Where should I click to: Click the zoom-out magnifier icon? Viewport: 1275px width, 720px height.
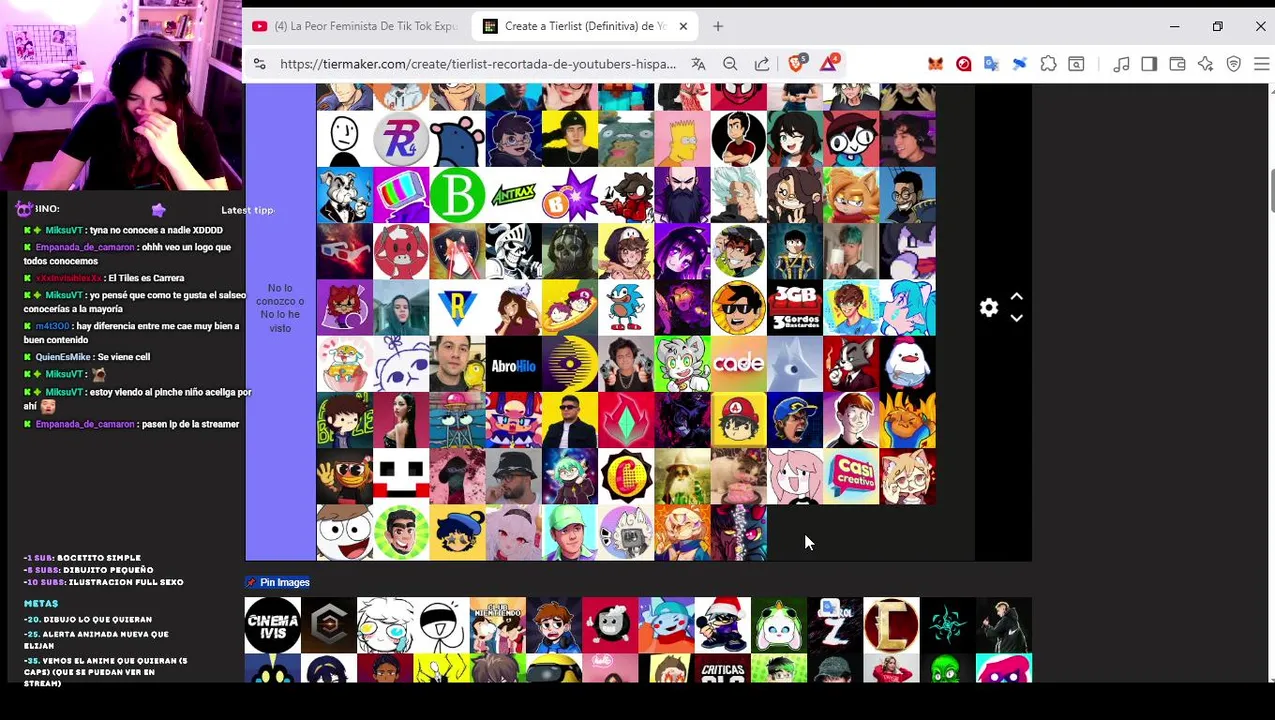coord(730,64)
